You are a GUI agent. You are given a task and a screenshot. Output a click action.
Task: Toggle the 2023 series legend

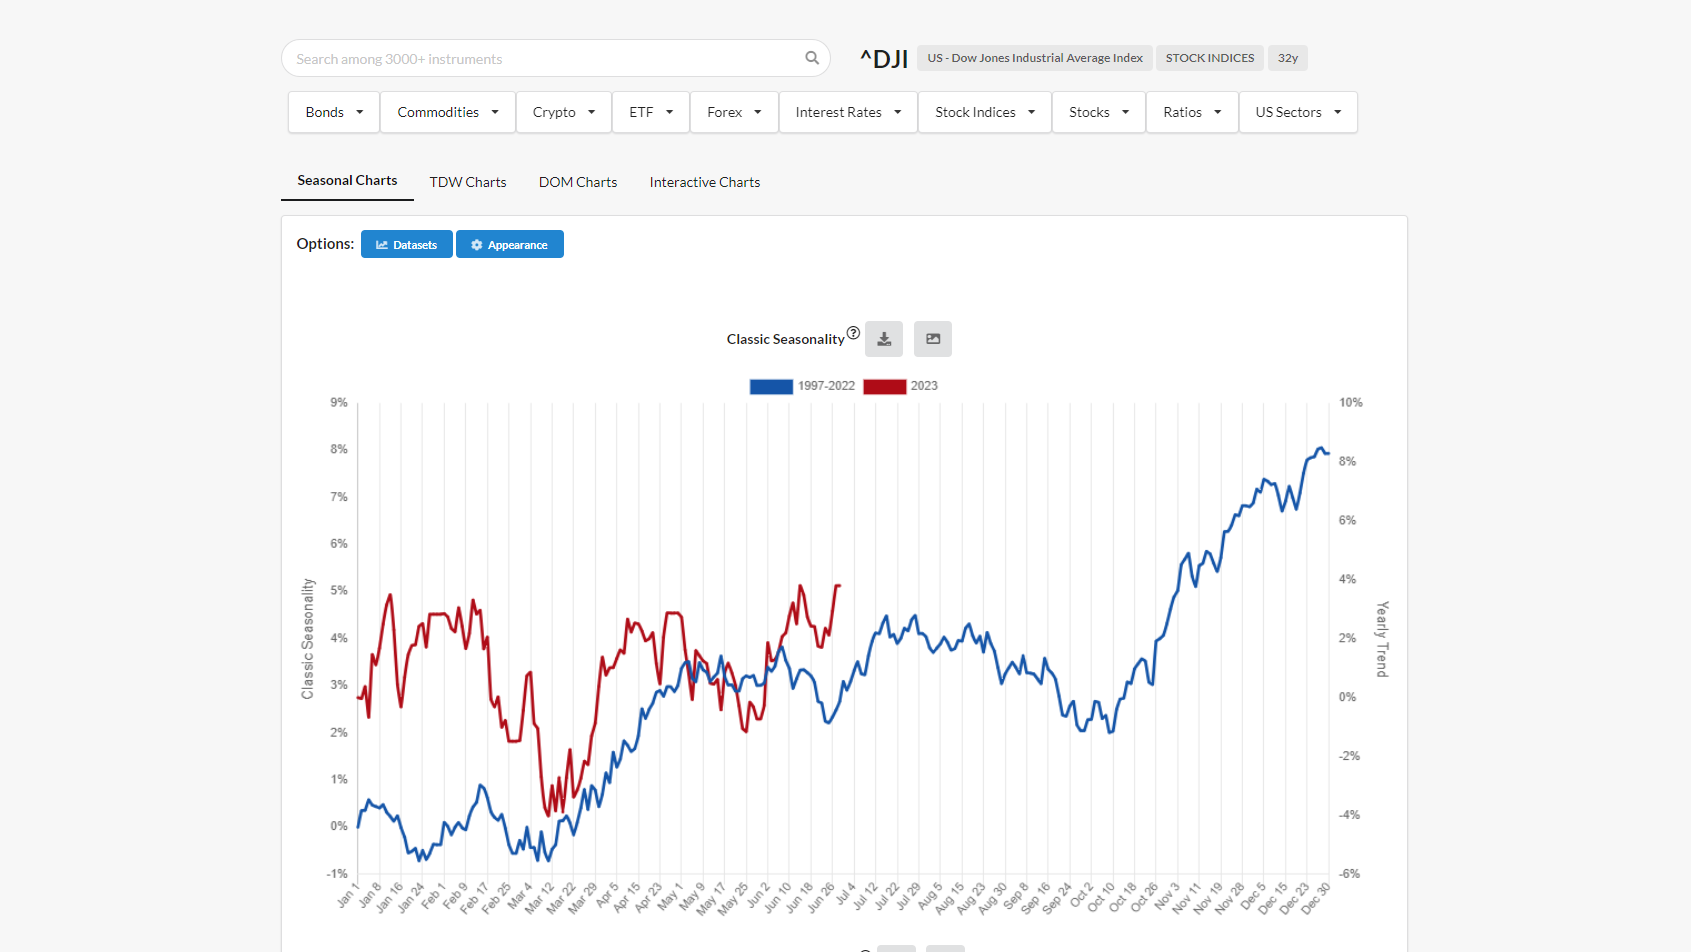[x=901, y=386]
